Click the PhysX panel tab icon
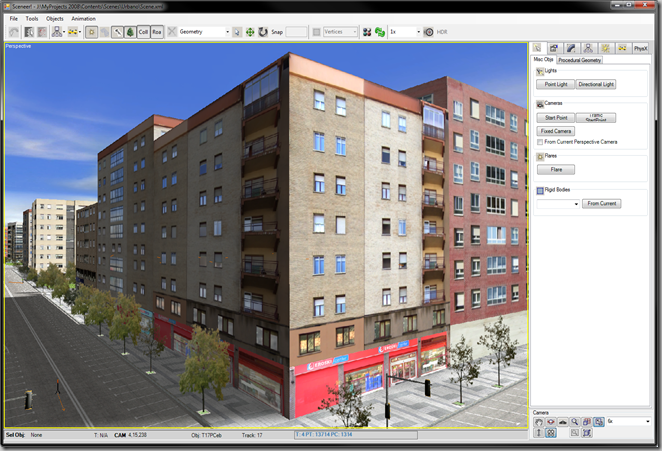662x451 pixels. pyautogui.click(x=640, y=48)
